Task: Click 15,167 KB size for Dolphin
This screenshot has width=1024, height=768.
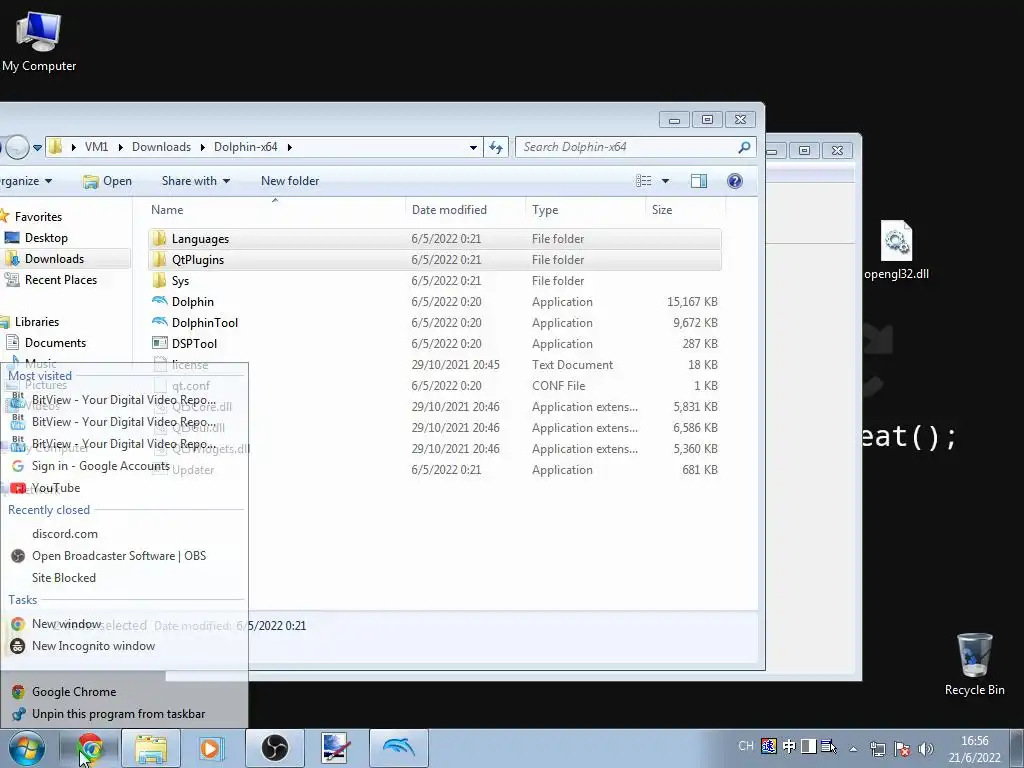Action: pos(692,302)
